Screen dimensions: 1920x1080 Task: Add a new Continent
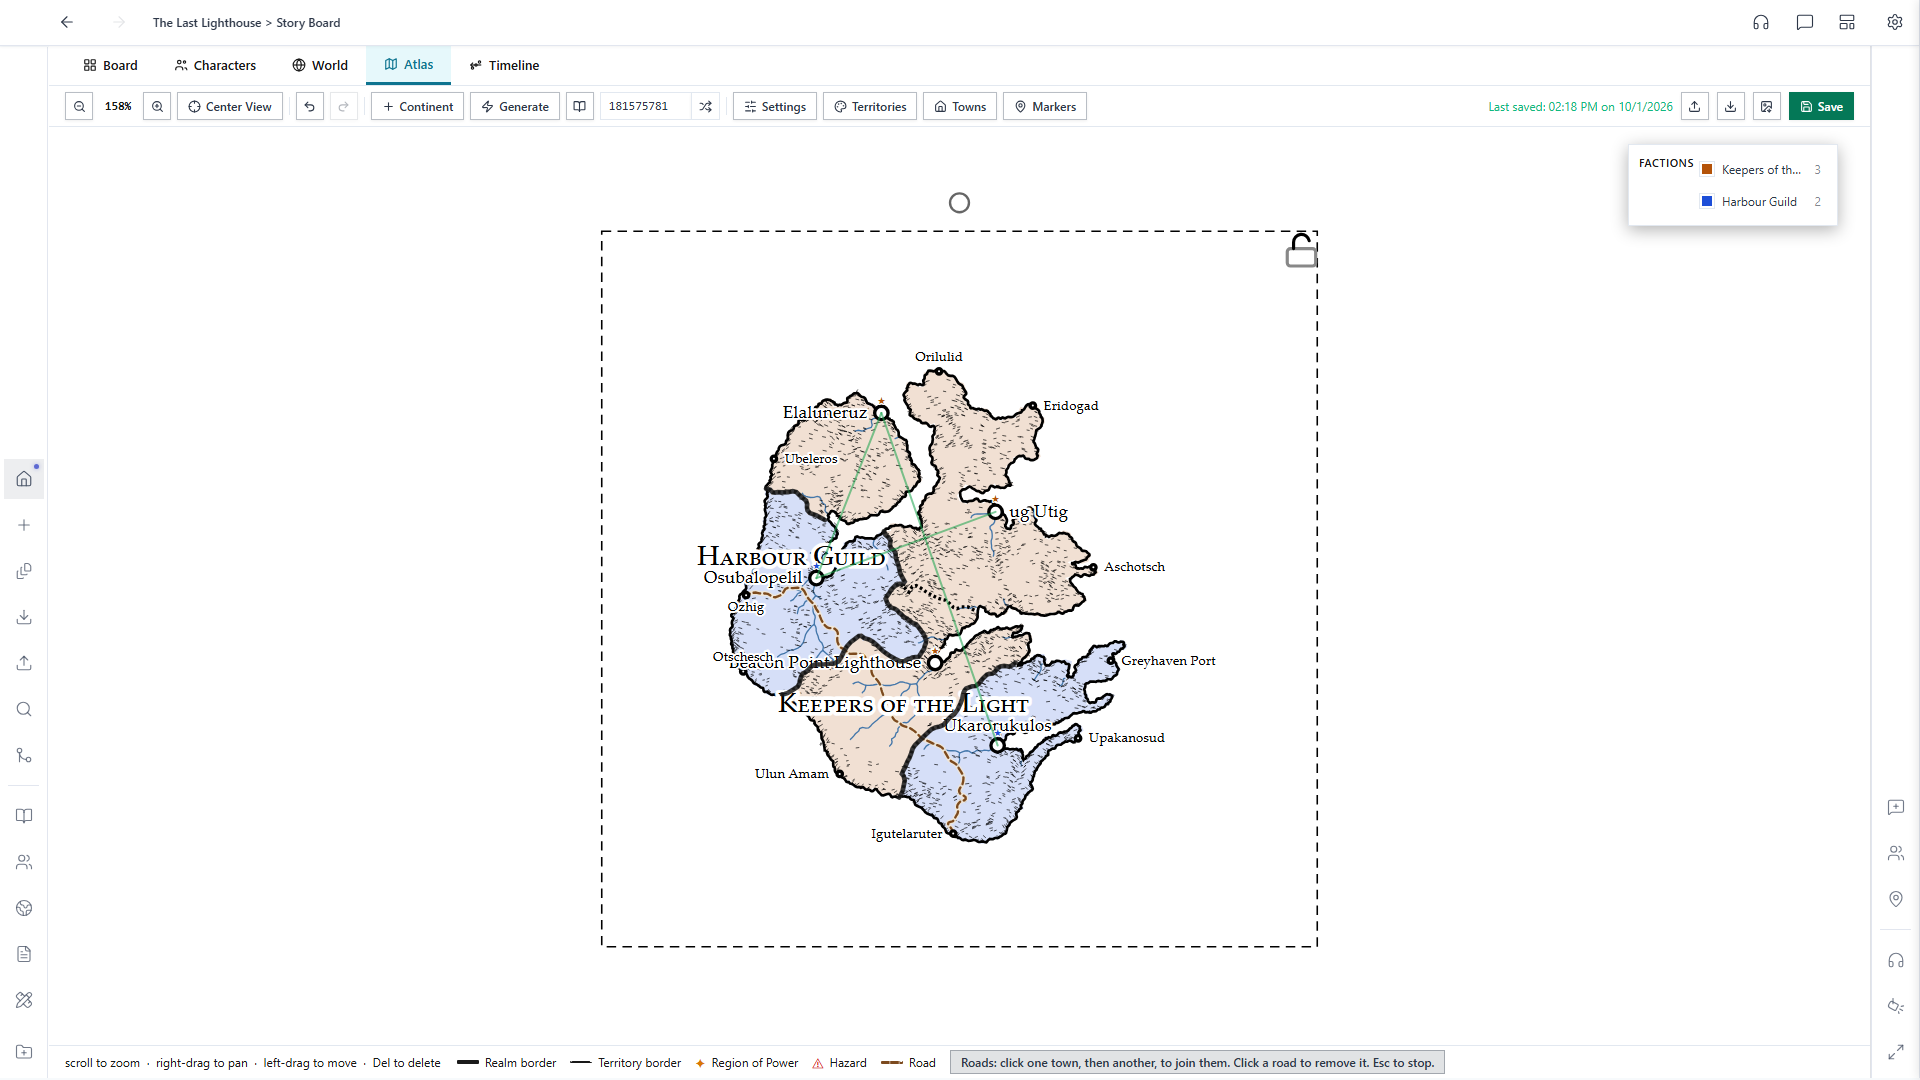(x=417, y=107)
